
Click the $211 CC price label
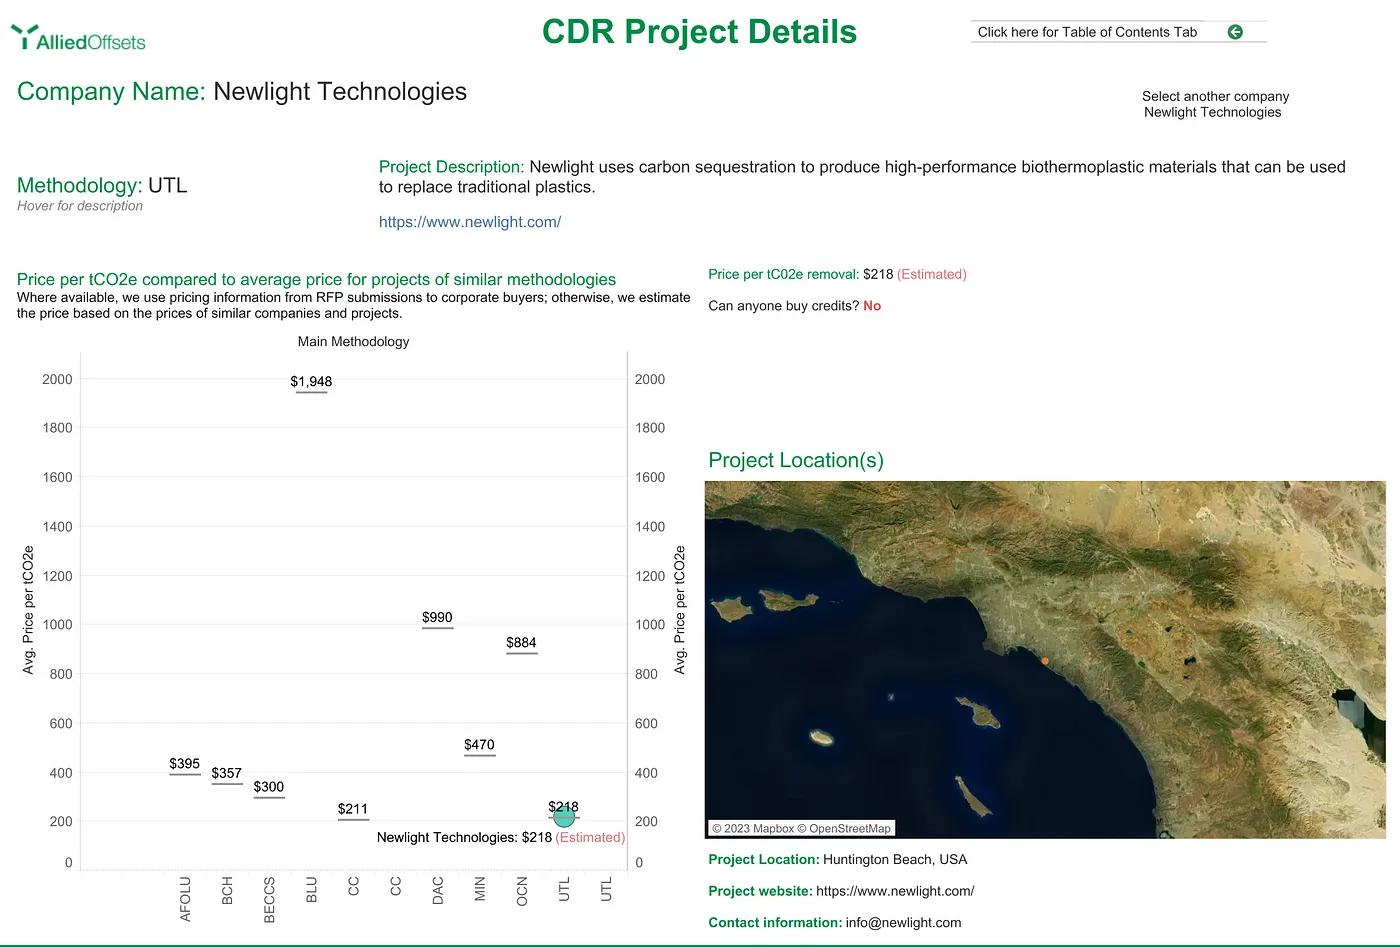point(353,809)
